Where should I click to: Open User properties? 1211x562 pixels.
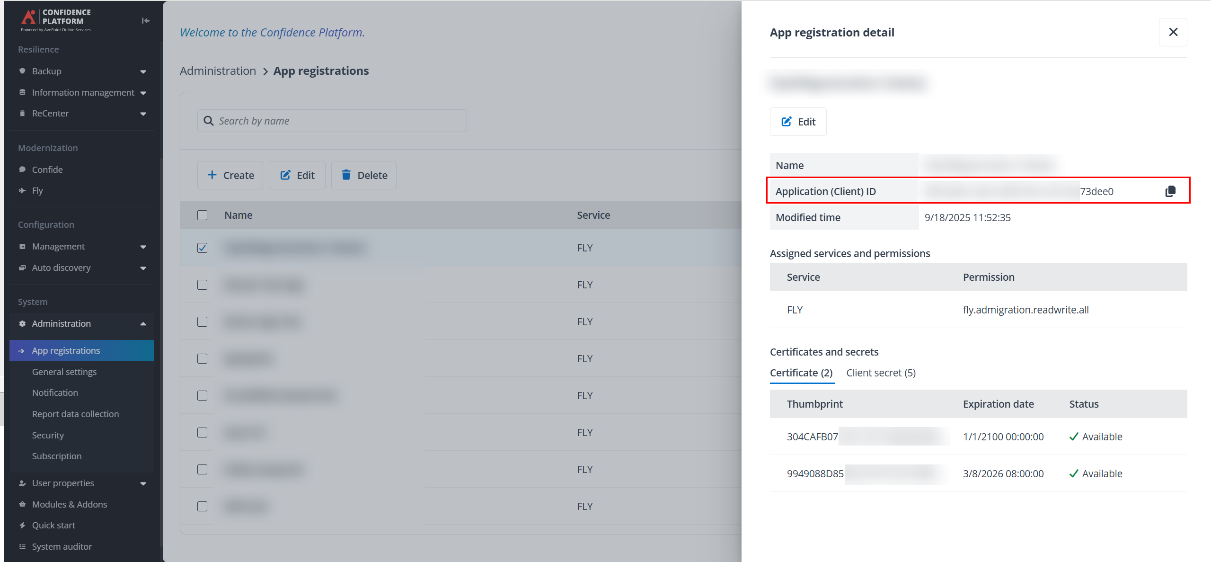63,483
